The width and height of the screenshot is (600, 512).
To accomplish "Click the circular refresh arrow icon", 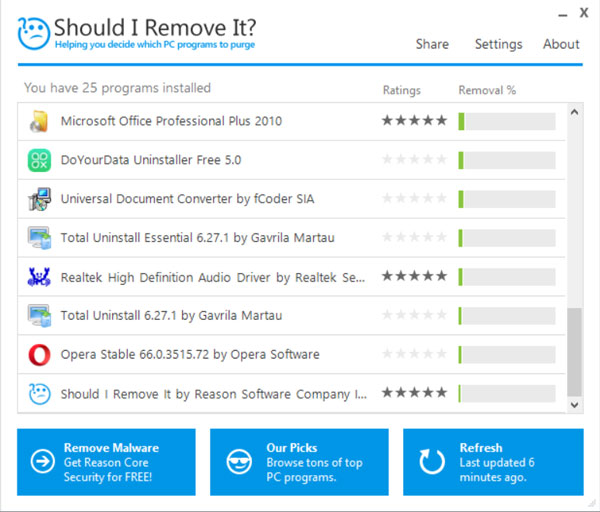I will coord(432,461).
